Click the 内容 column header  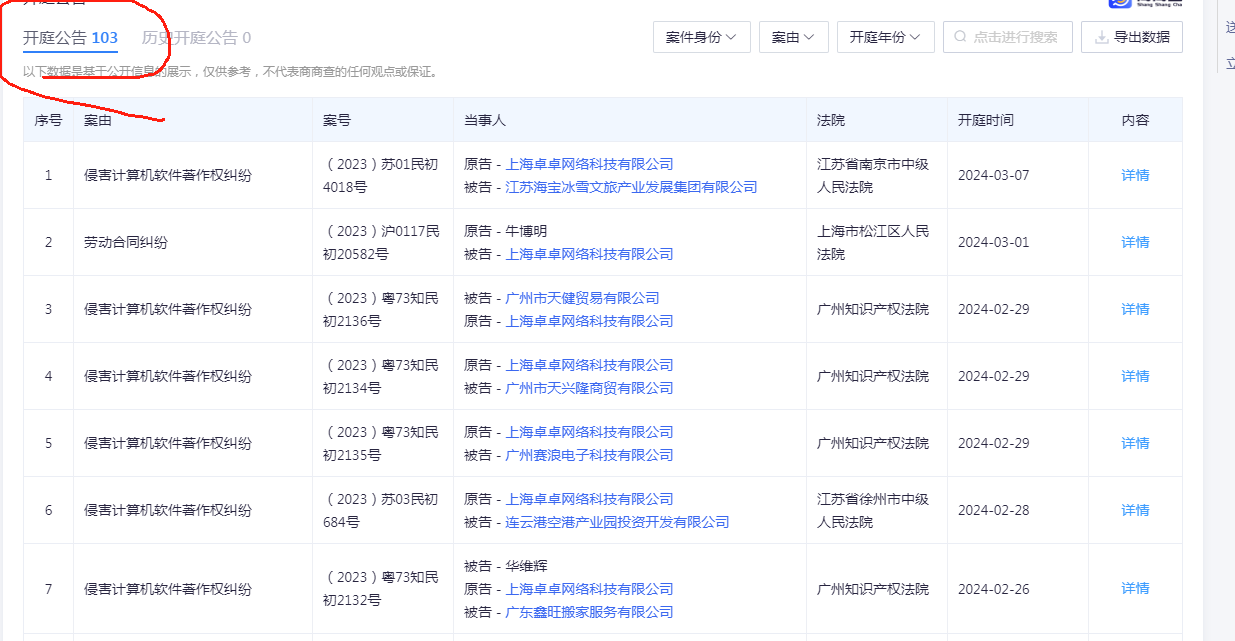(1135, 120)
